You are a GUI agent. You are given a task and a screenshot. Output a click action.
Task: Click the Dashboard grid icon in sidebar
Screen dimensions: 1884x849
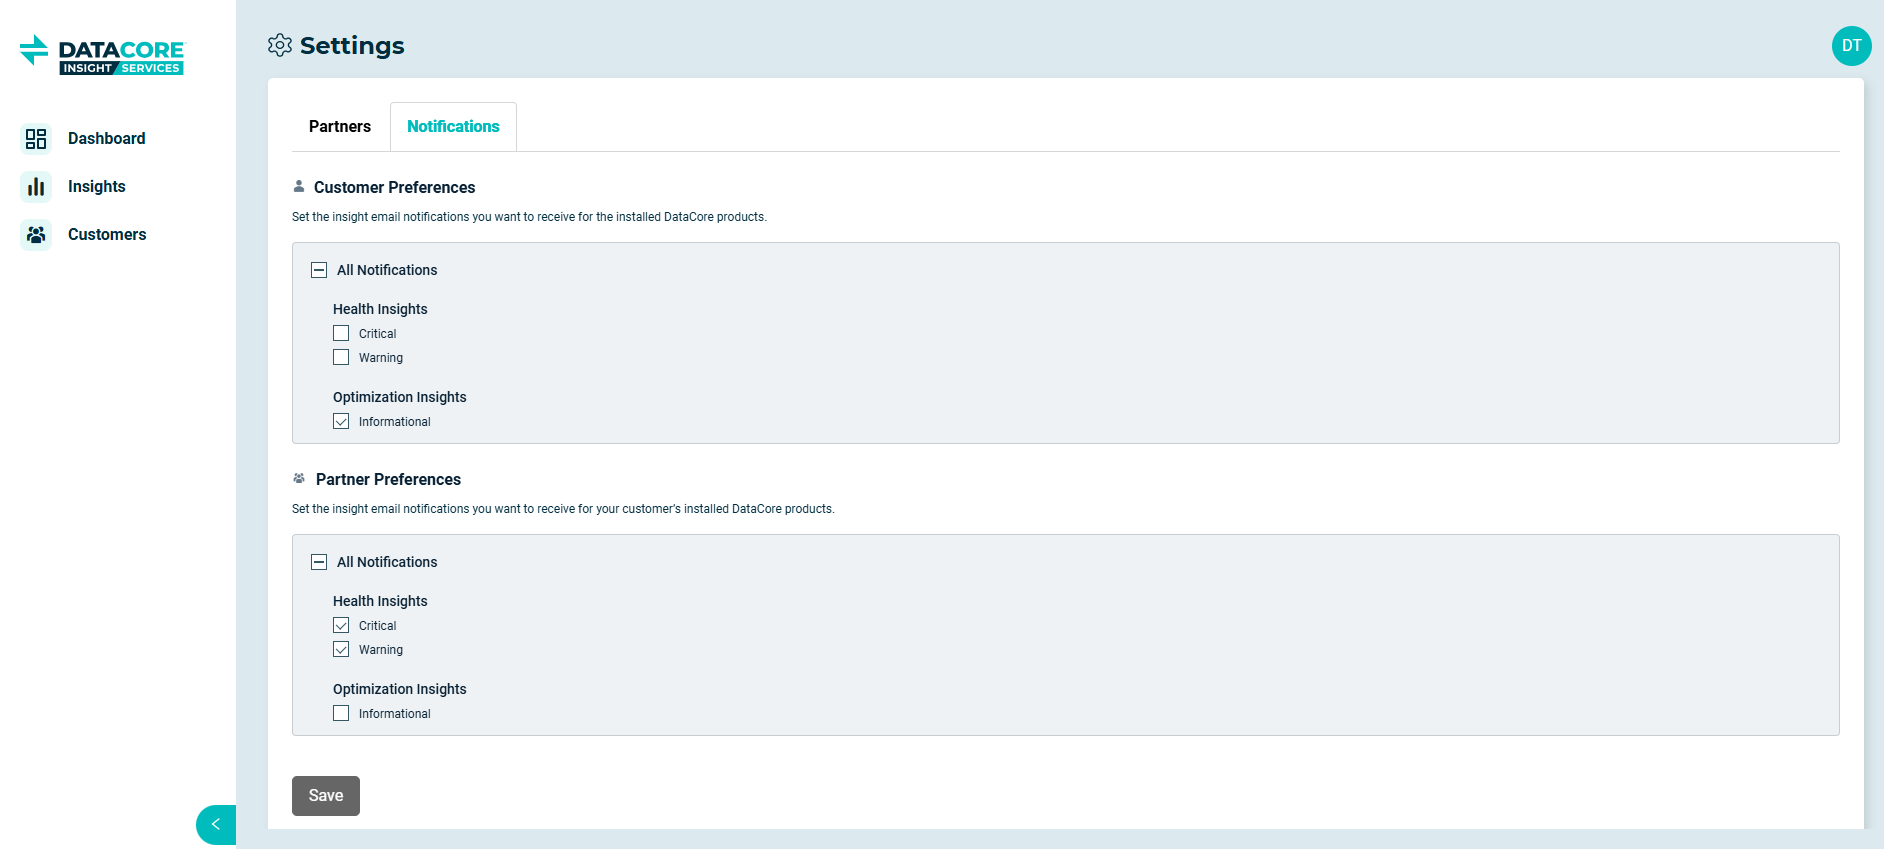[x=36, y=139]
